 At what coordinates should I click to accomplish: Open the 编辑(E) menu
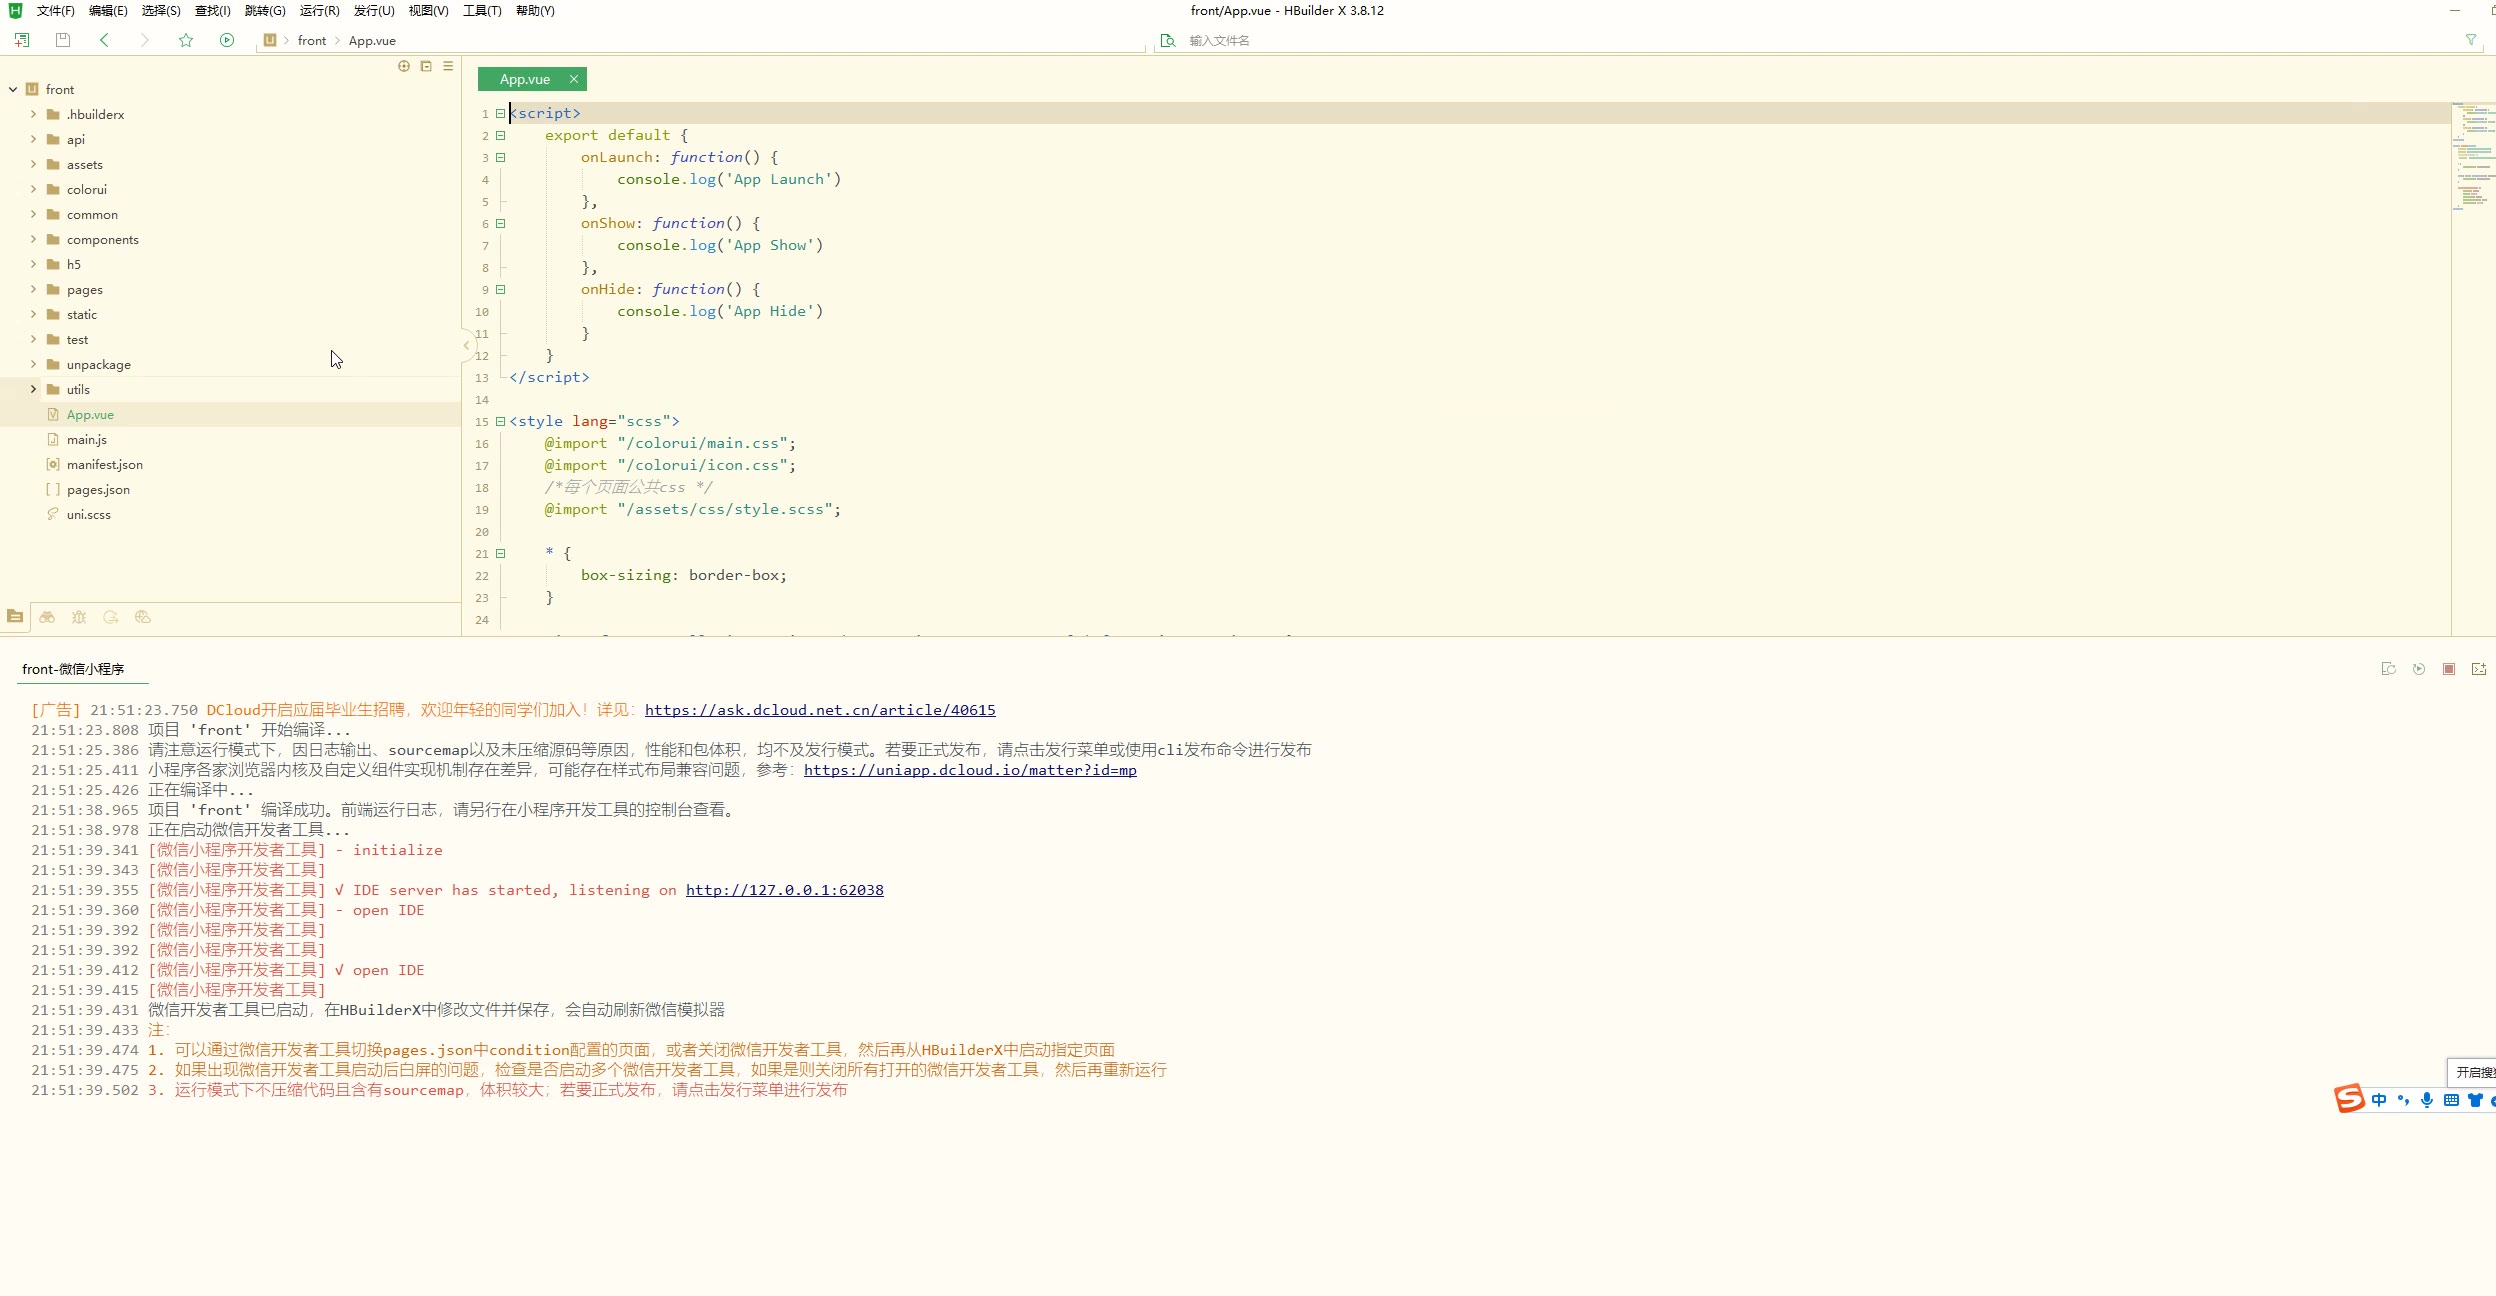pos(108,11)
